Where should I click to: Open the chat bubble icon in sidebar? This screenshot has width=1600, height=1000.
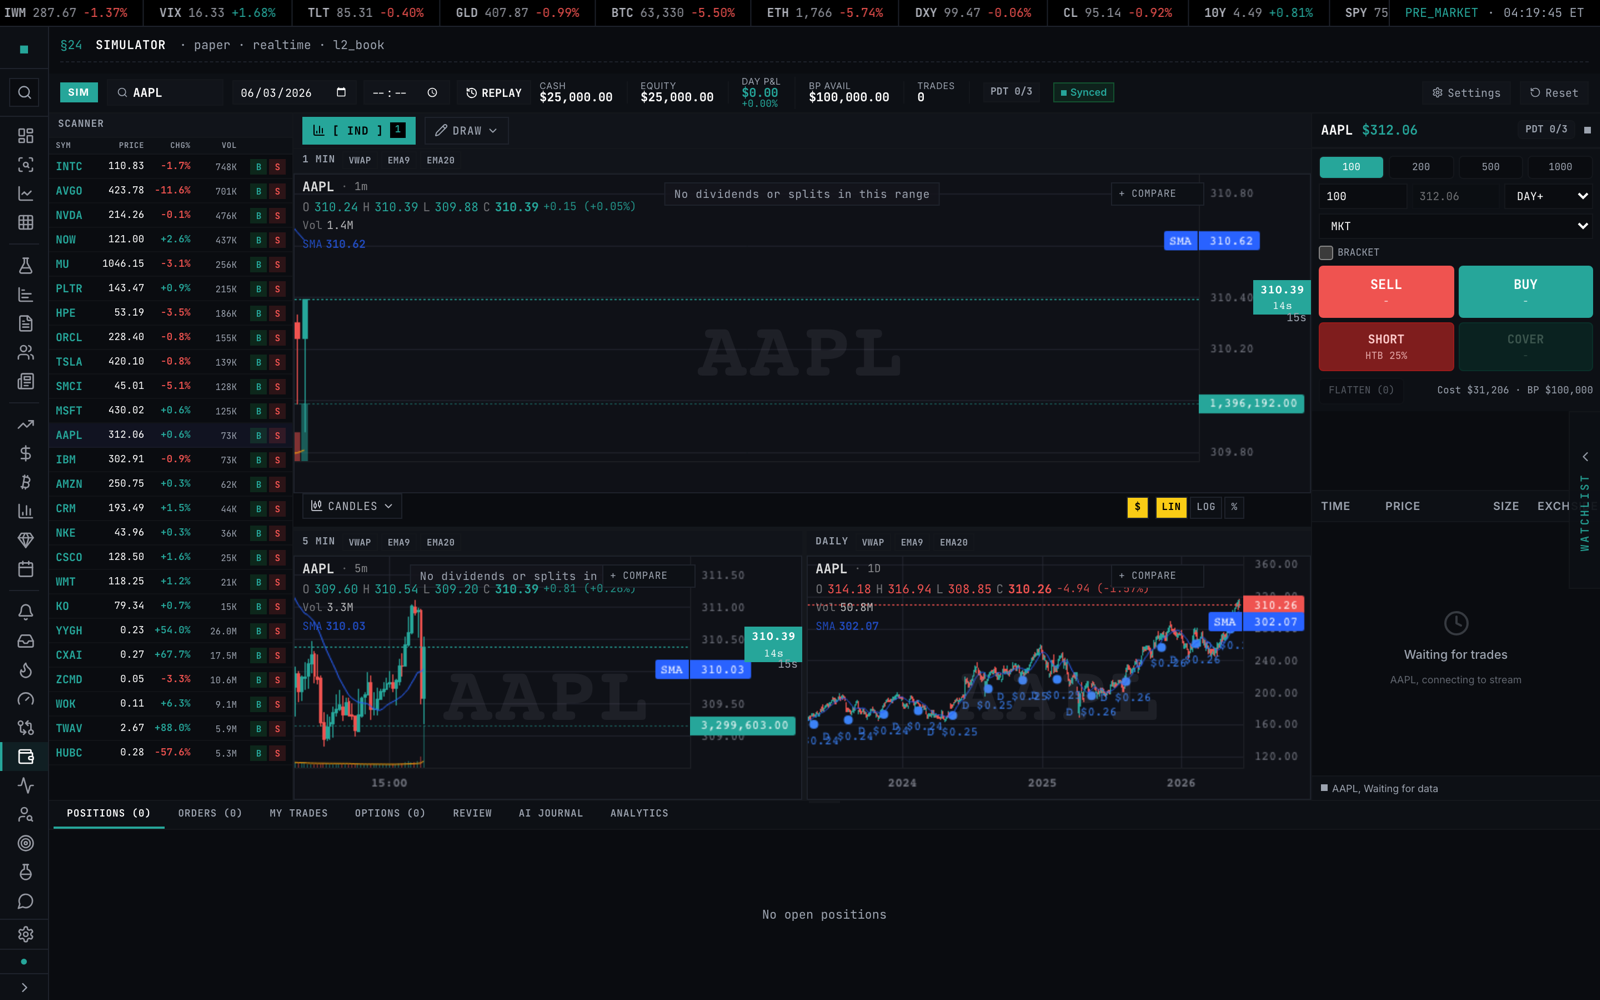click(x=25, y=901)
